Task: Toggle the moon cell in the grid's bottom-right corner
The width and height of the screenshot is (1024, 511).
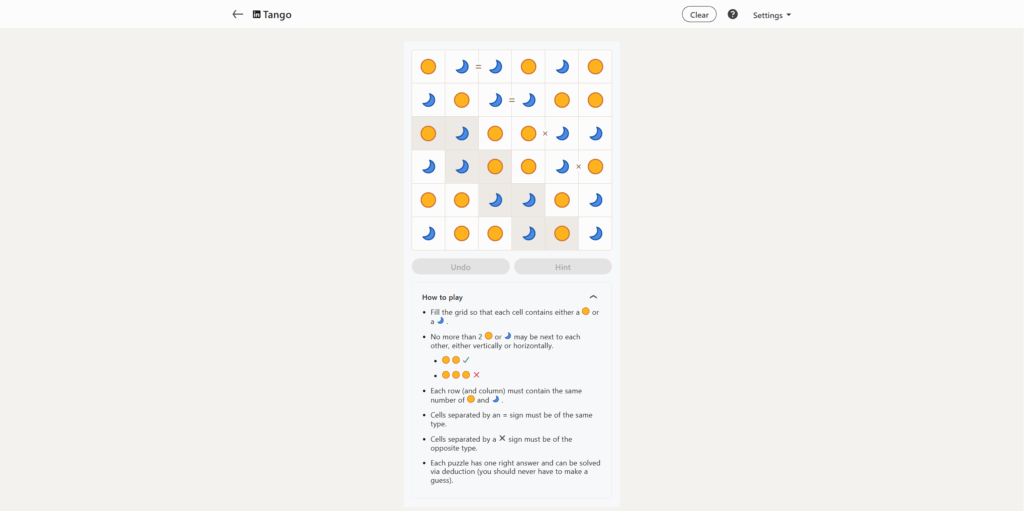Action: [595, 233]
